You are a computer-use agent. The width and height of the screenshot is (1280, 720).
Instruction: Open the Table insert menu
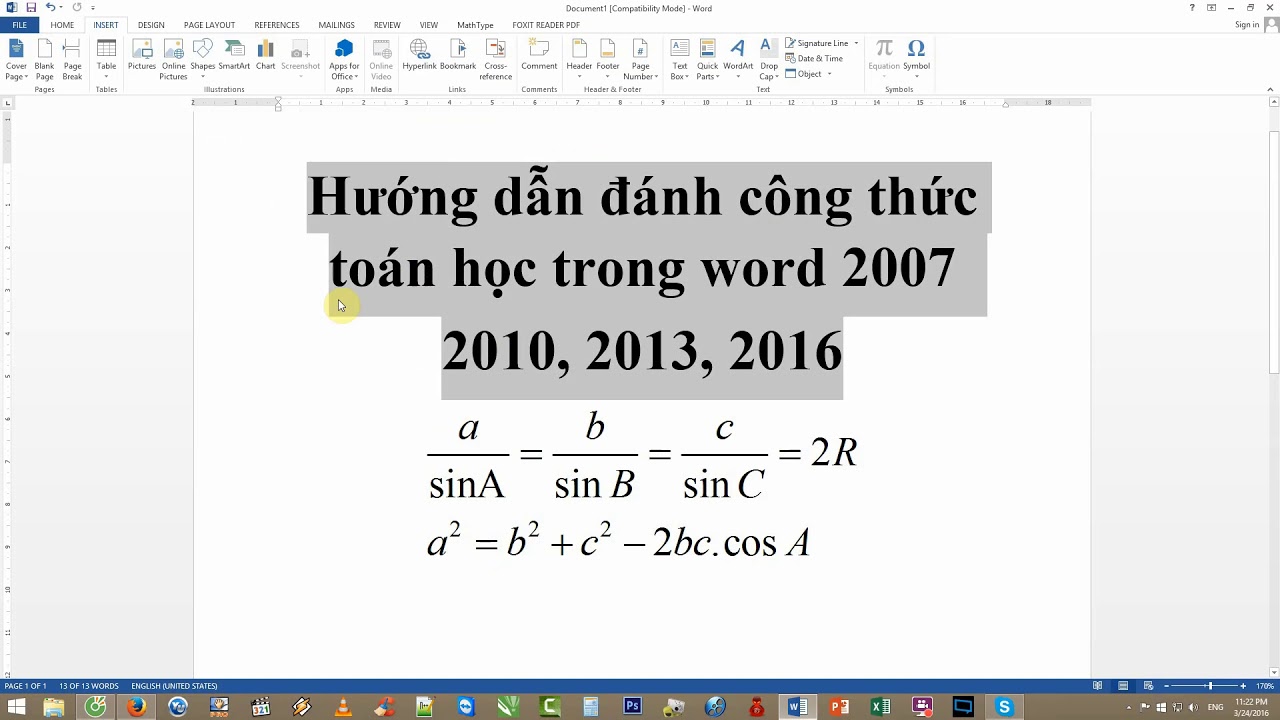(106, 60)
